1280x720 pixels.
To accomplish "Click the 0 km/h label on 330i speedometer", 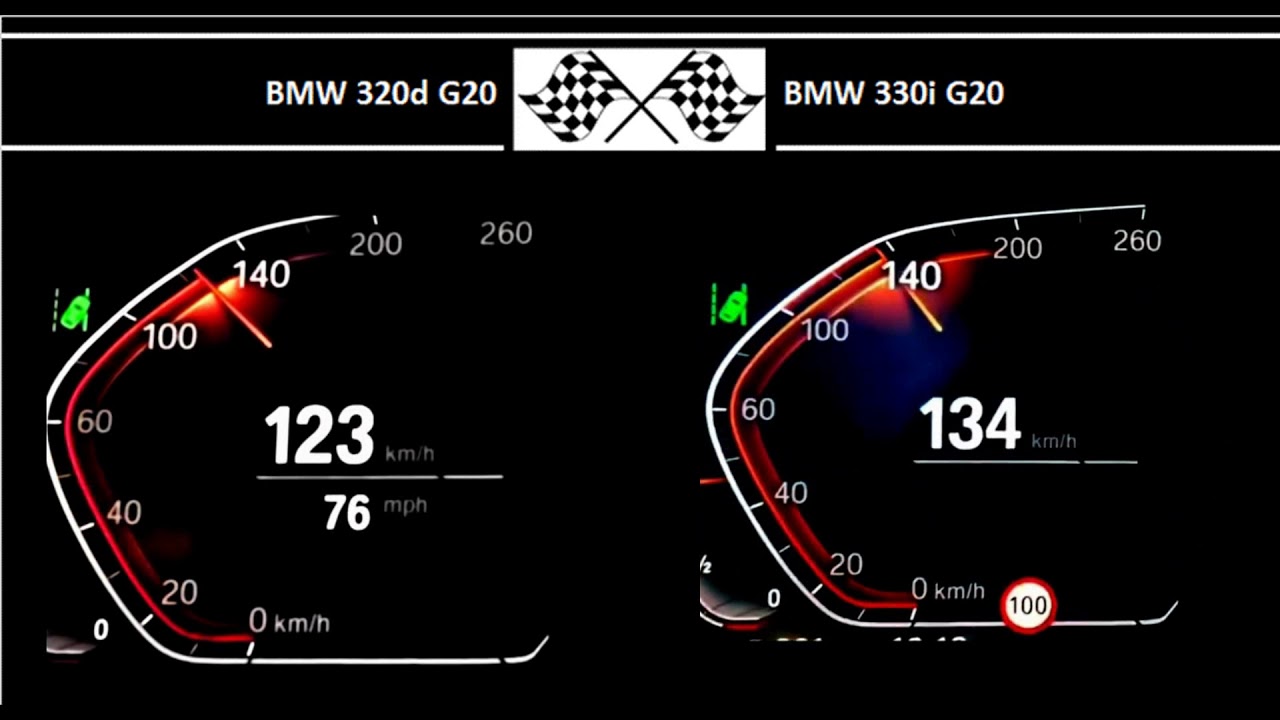I will coord(948,590).
